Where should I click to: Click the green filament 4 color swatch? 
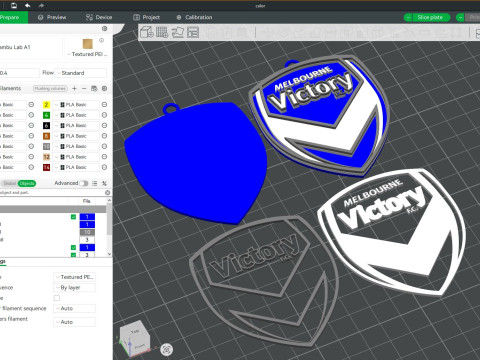click(46, 115)
